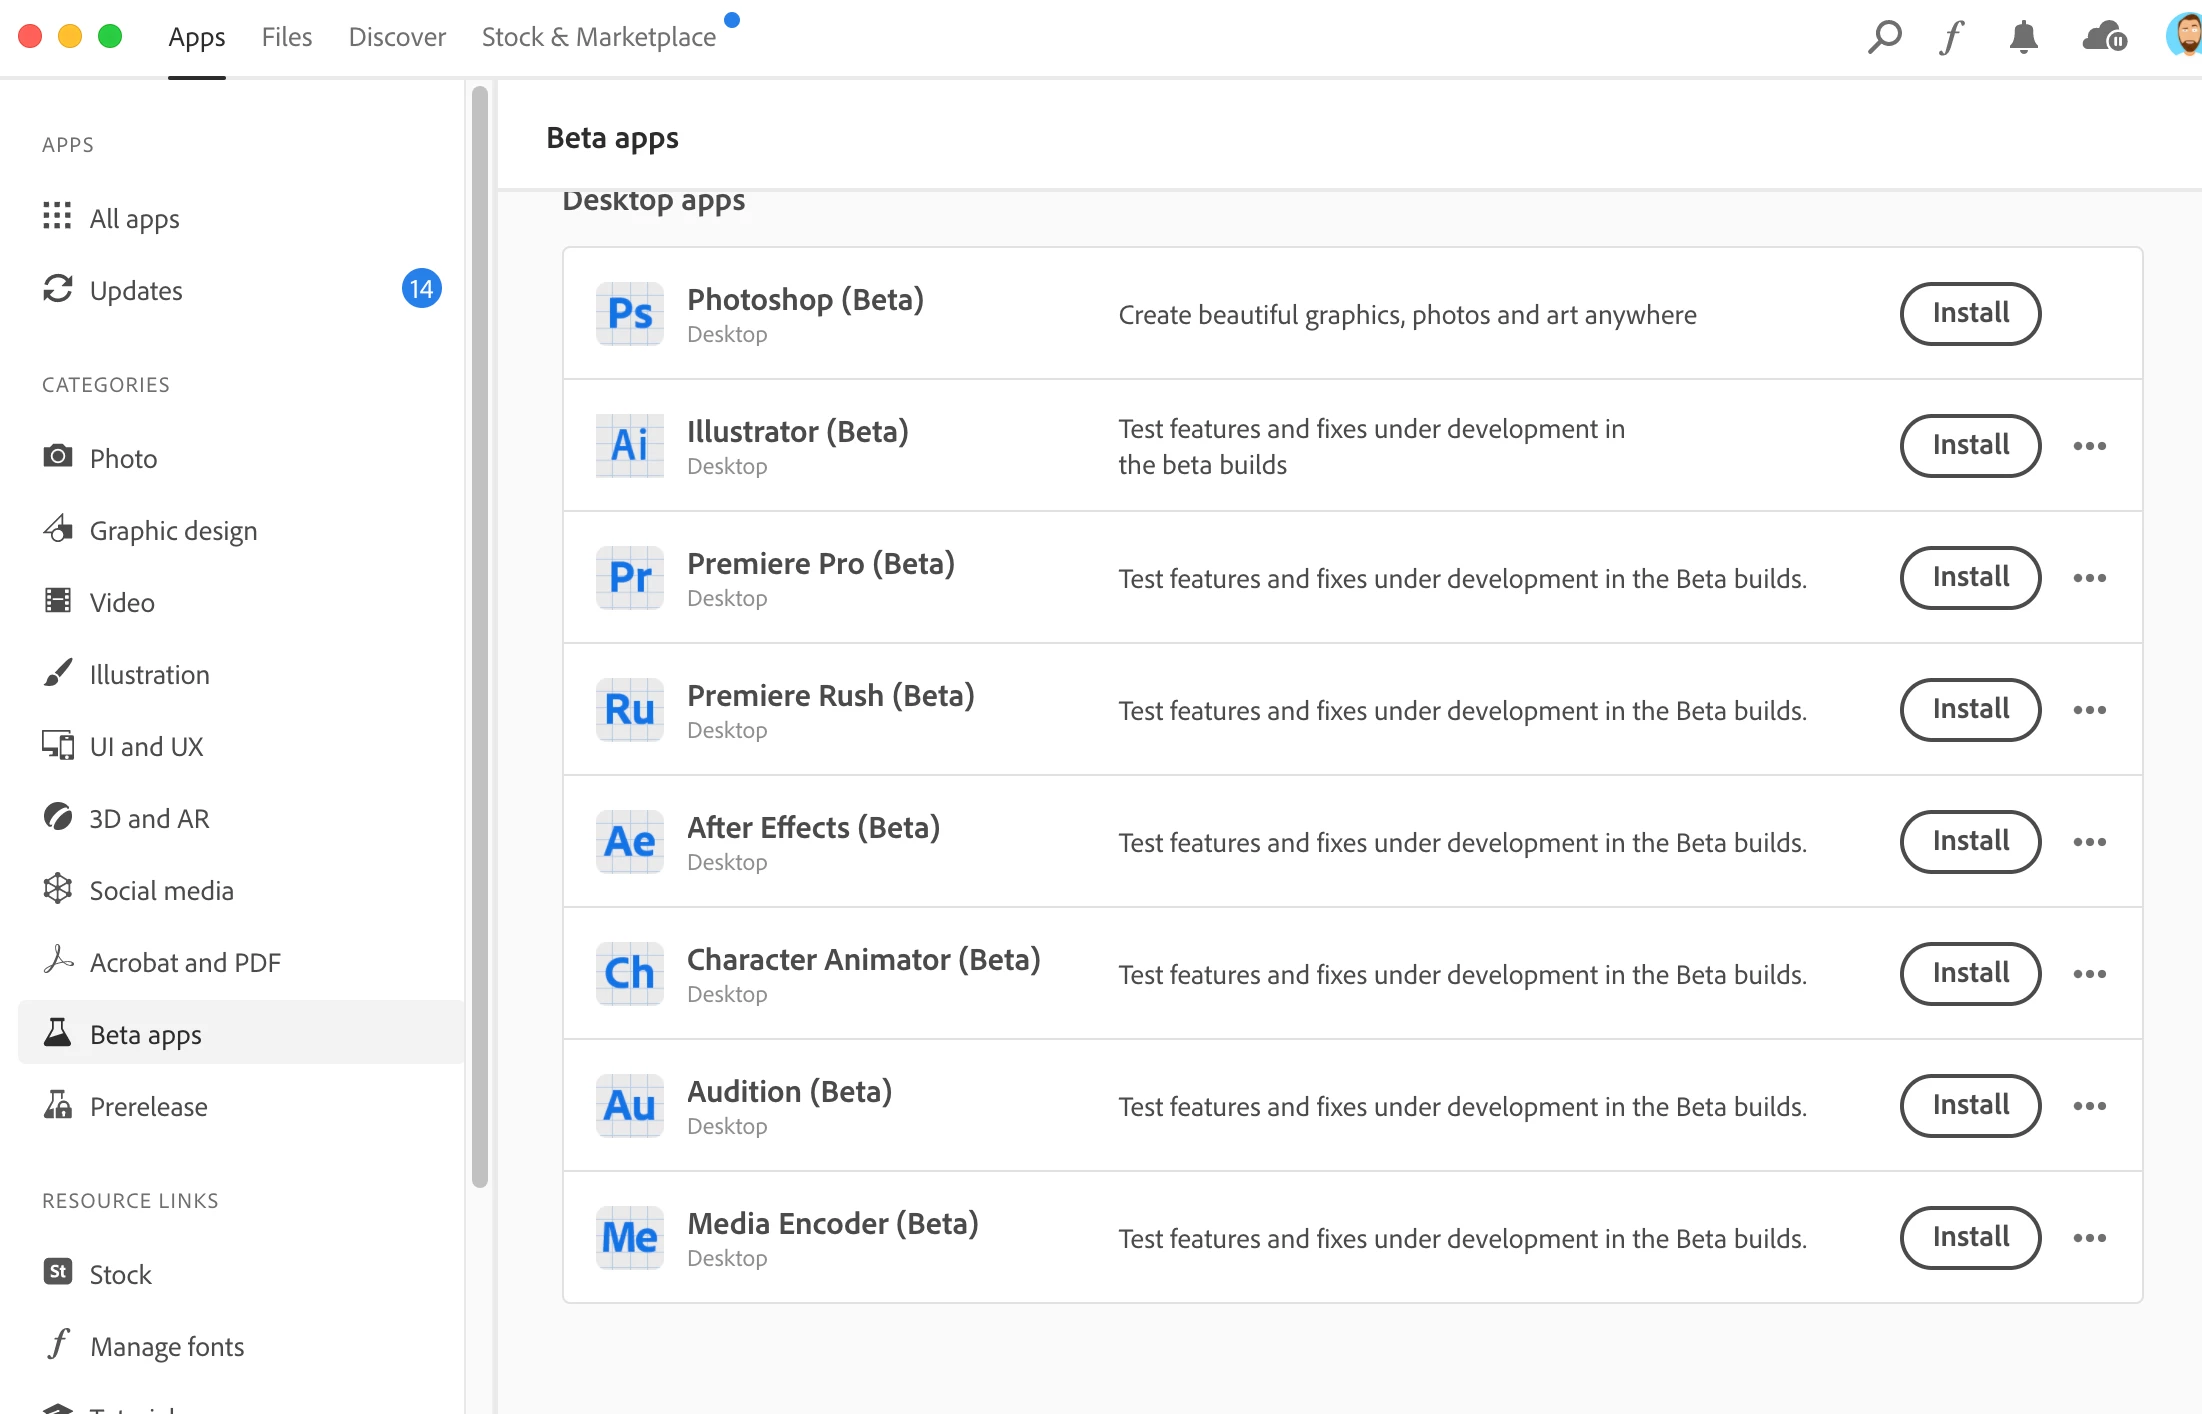2202x1414 pixels.
Task: Open more options for Premiere Rush (Beta)
Action: tap(2089, 710)
